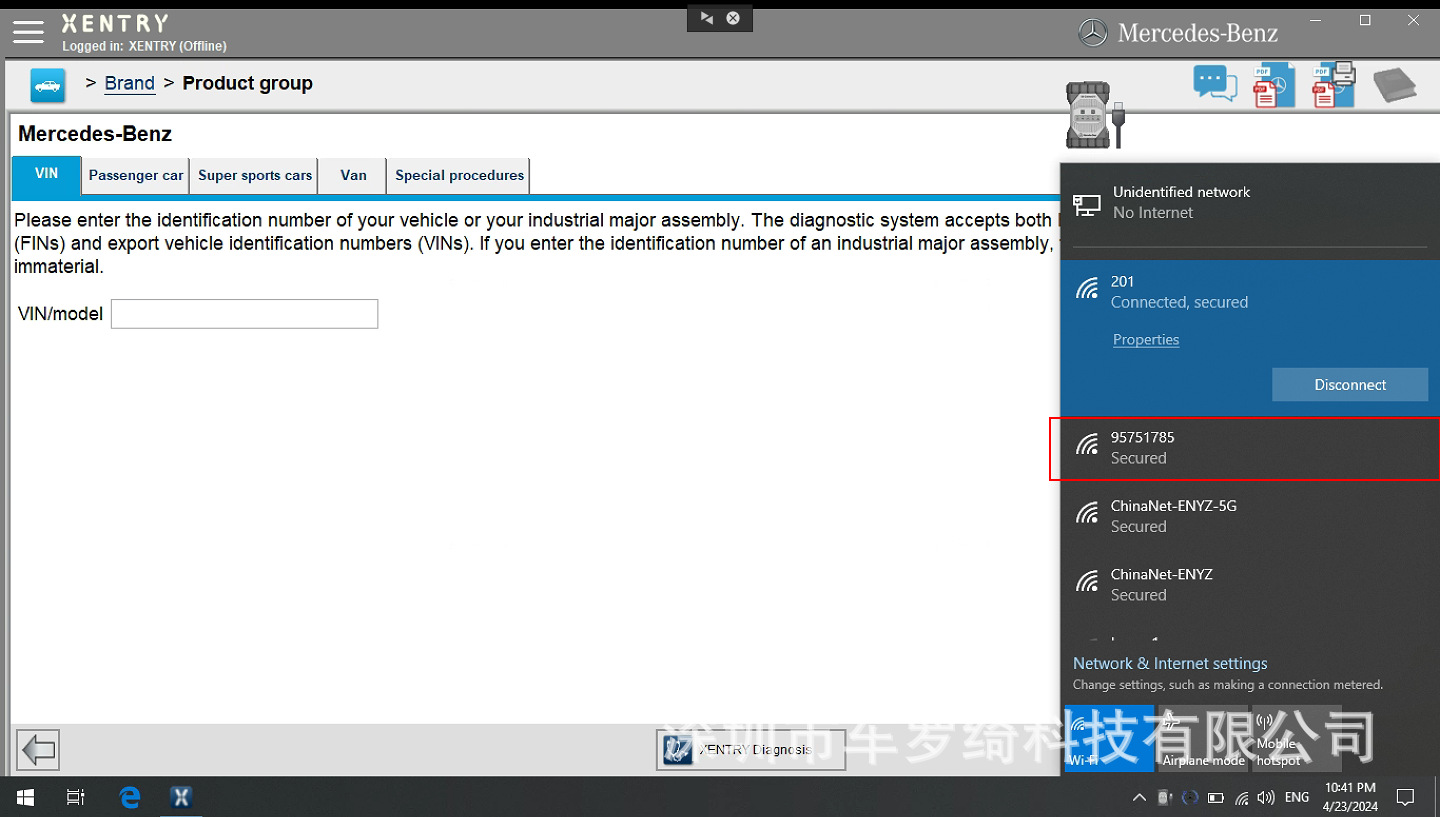Toggle the Airplane mode tile
Viewport: 1440px width, 817px height.
pyautogui.click(x=1203, y=738)
